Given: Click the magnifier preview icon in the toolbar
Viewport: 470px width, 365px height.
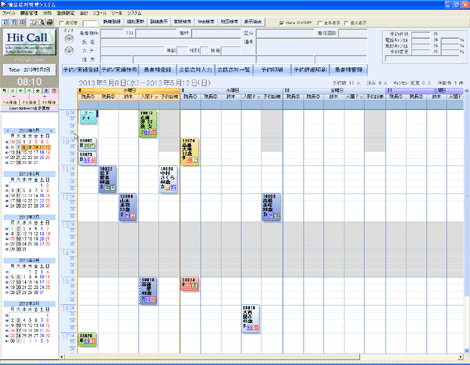Looking at the screenshot, I should click(41, 22).
